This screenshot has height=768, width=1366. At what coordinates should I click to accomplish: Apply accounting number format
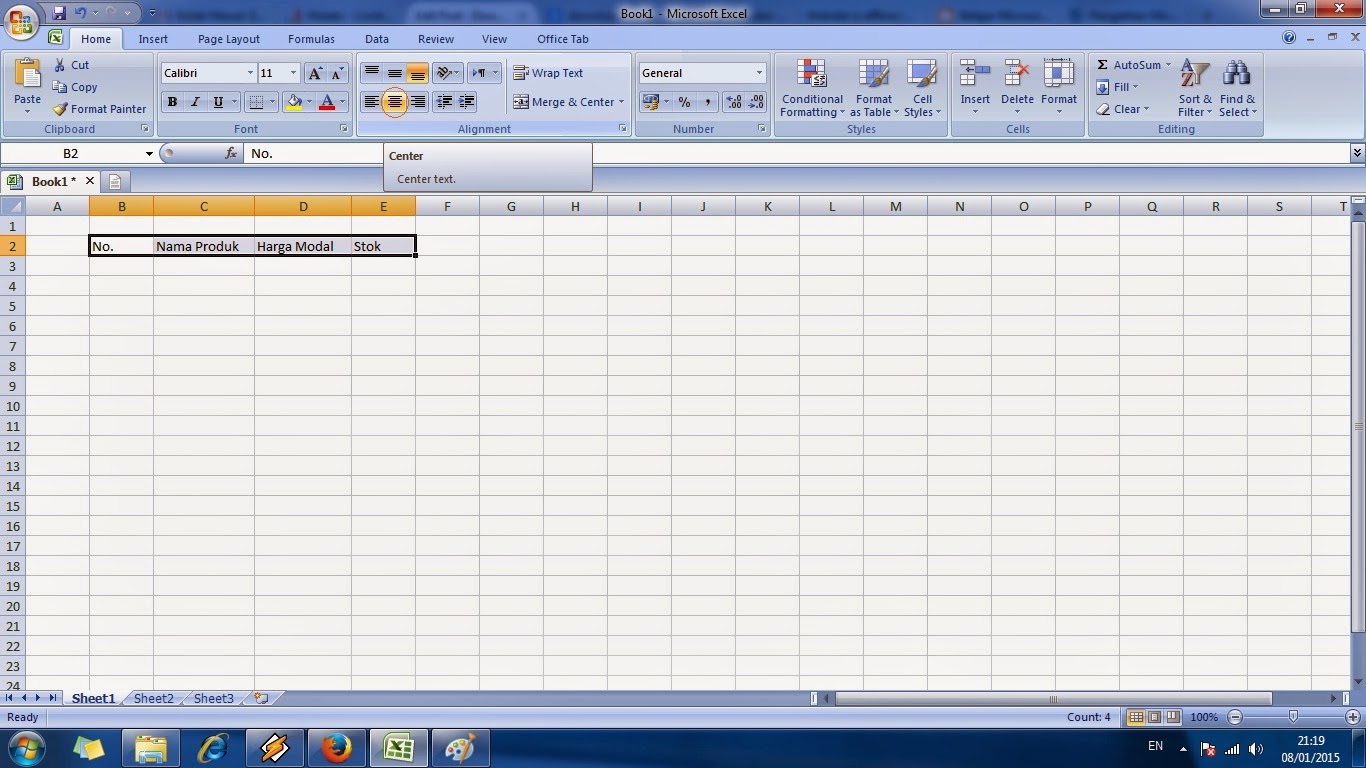[x=650, y=102]
